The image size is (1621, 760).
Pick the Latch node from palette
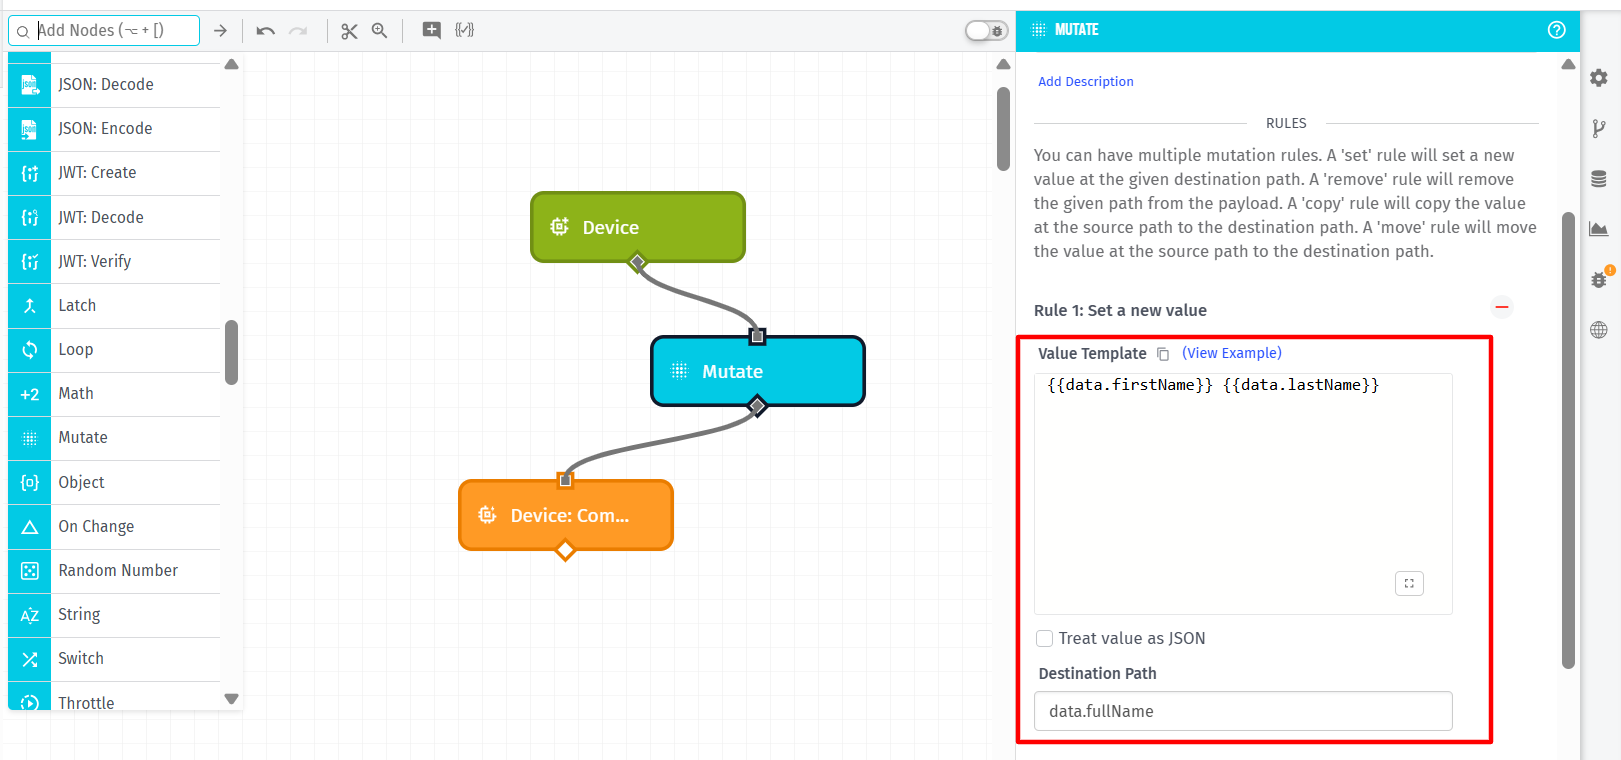click(114, 306)
